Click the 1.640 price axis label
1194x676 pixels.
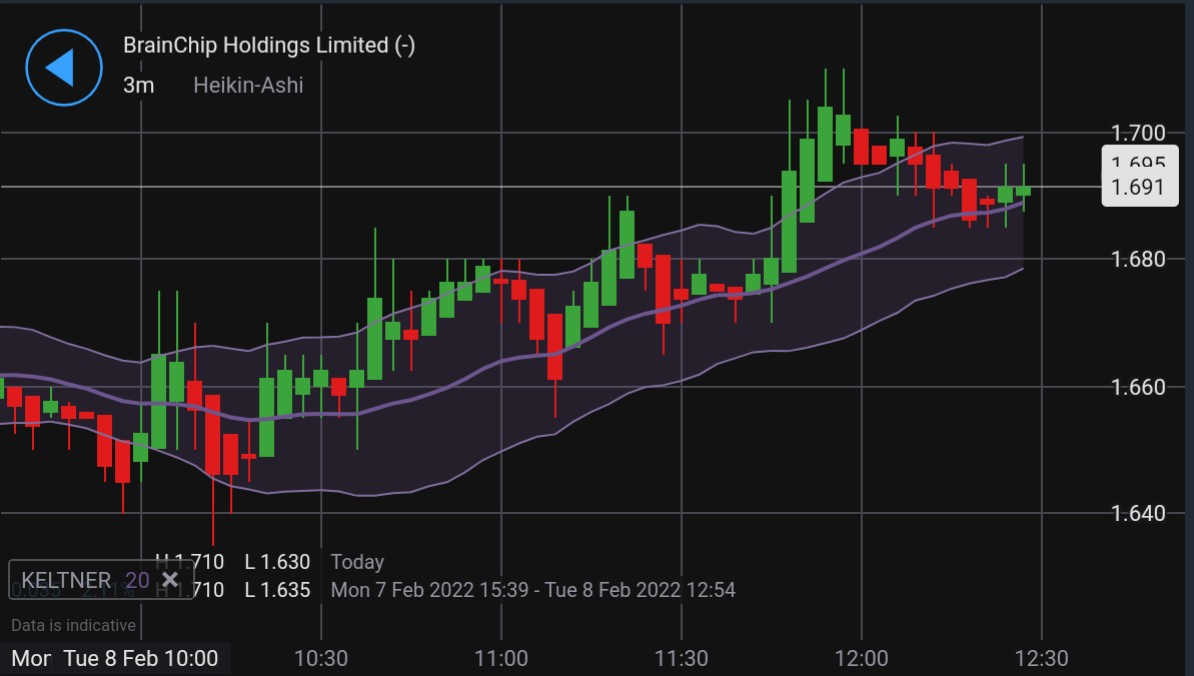pyautogui.click(x=1138, y=514)
